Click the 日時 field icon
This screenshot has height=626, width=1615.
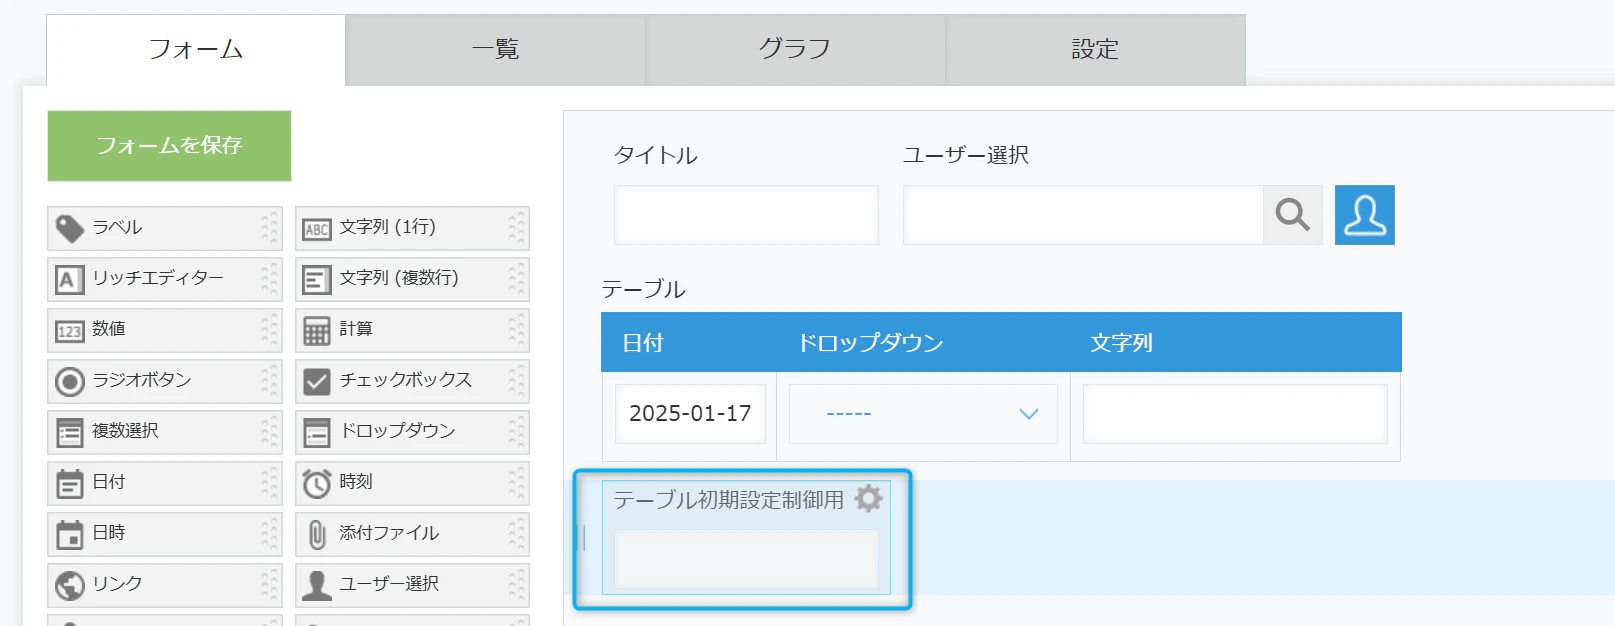(x=69, y=534)
